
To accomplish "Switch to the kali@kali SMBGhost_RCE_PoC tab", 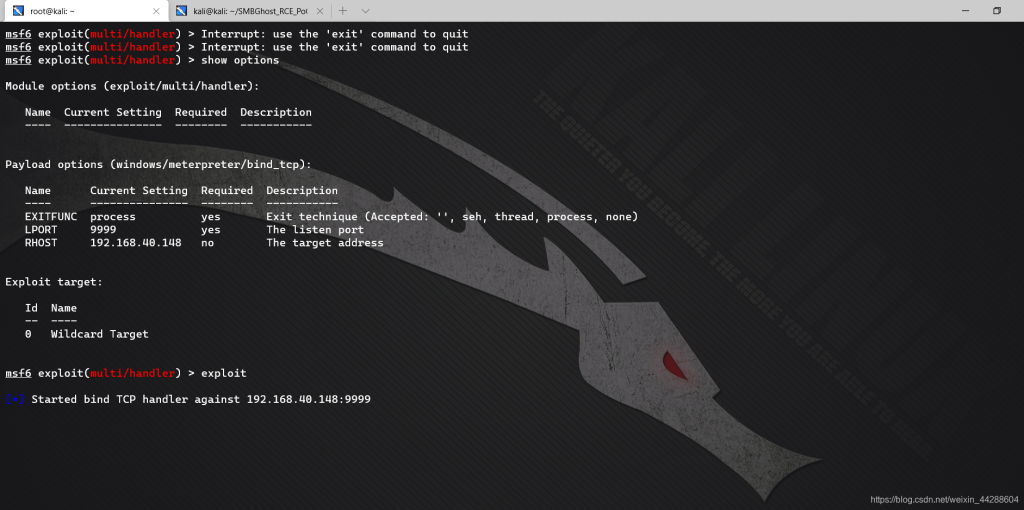I will 252,11.
